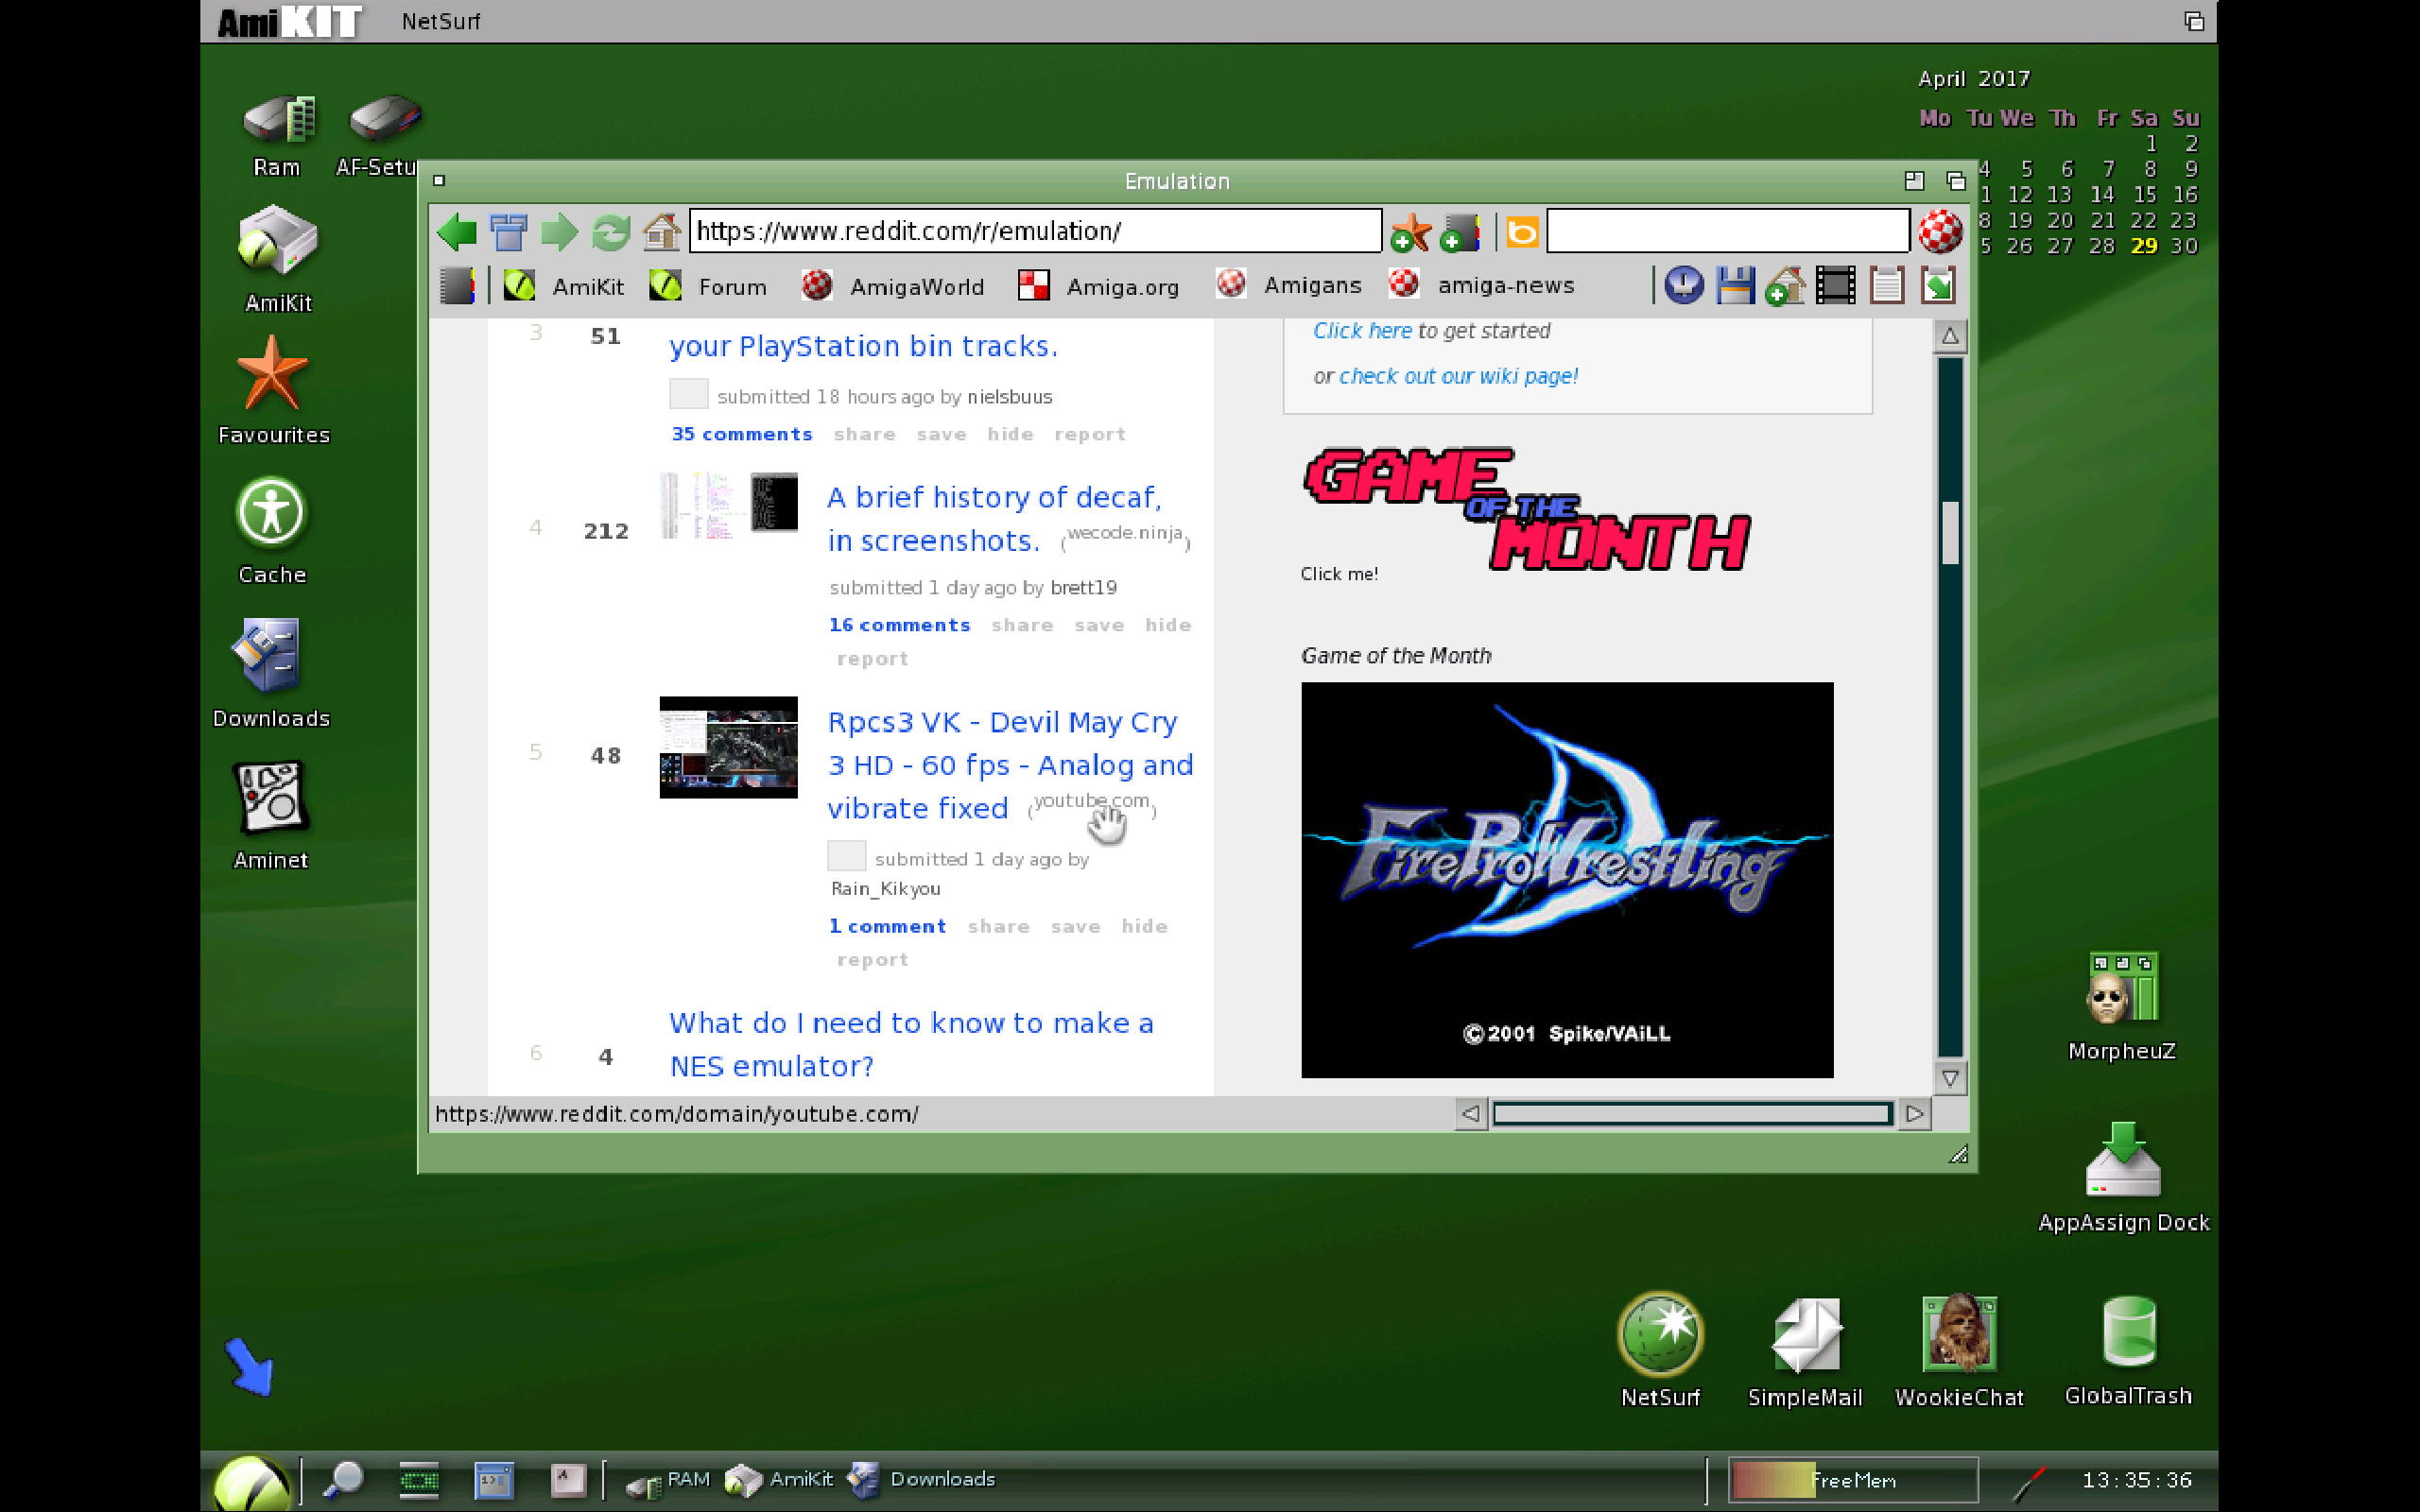Open the NetSurf menu in top bar
The image size is (2420, 1512).
[x=441, y=21]
